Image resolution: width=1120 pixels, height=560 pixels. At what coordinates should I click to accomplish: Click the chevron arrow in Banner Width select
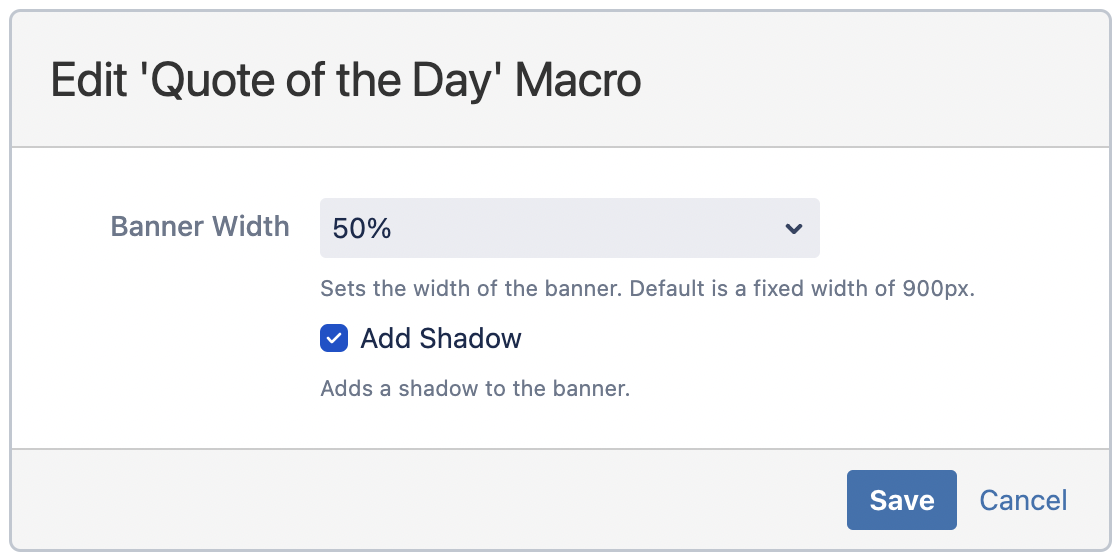(794, 229)
